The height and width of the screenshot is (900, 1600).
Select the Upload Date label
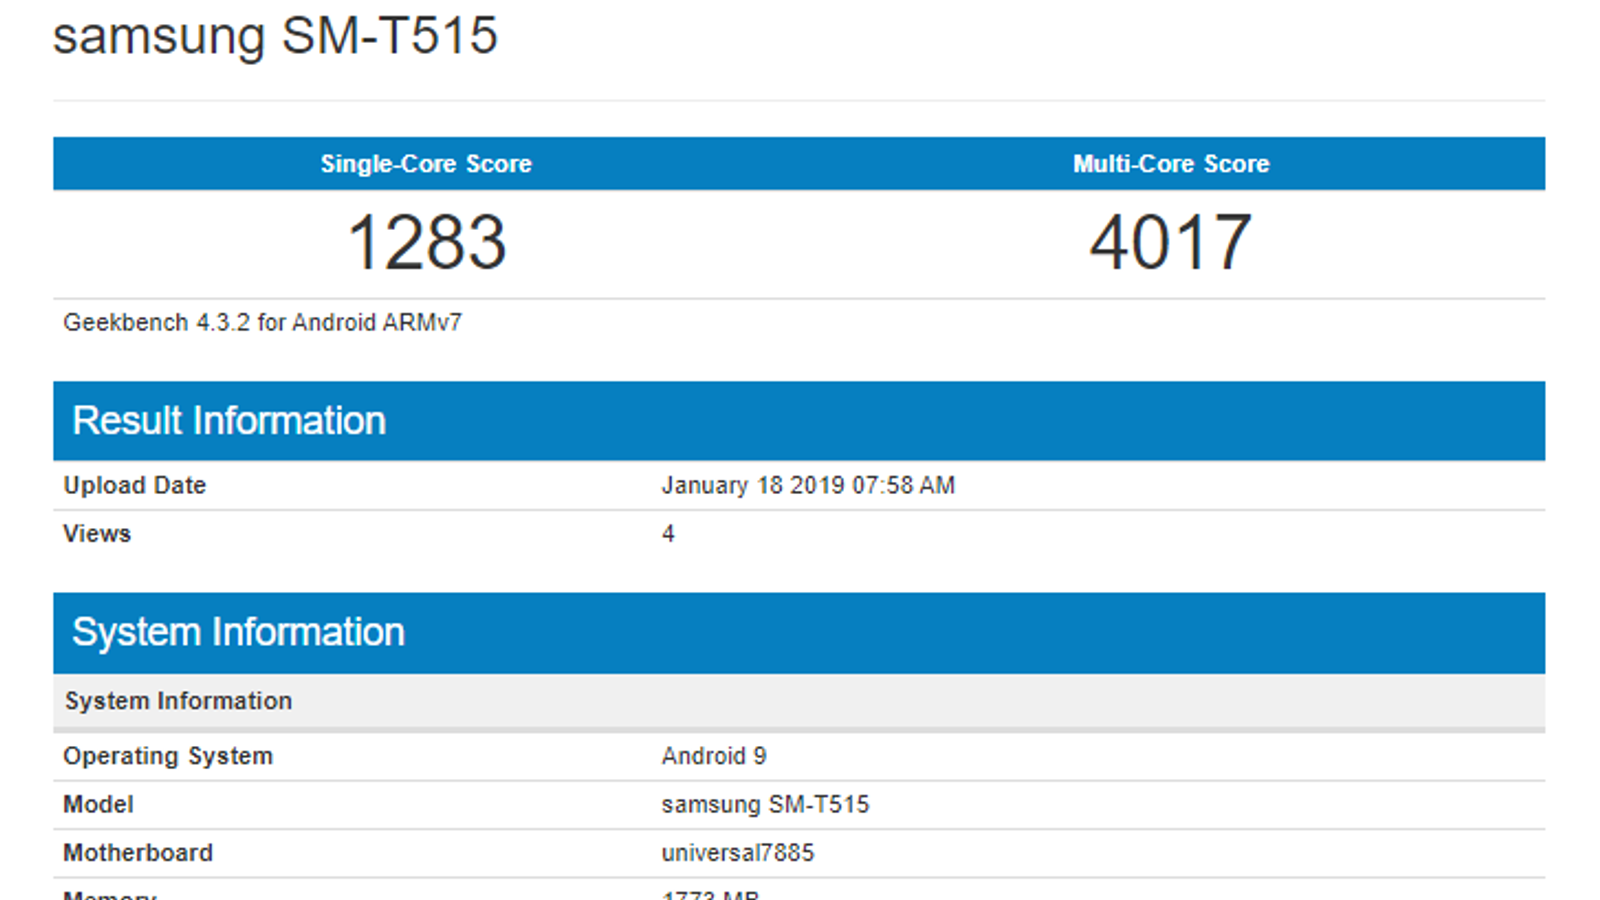tap(135, 486)
